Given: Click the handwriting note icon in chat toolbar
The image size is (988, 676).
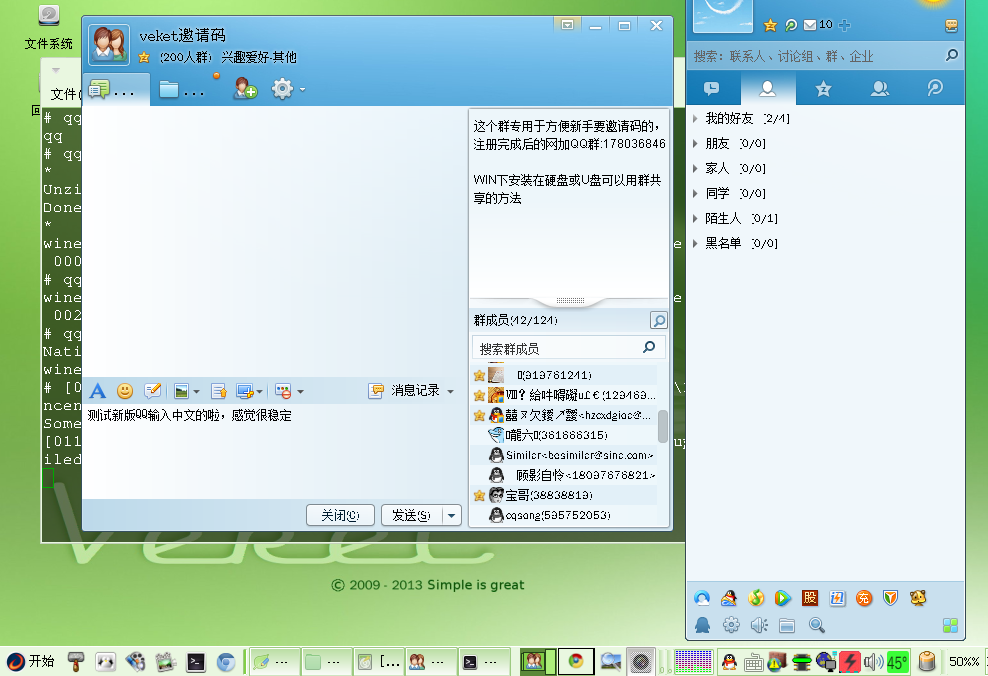Looking at the screenshot, I should [152, 391].
